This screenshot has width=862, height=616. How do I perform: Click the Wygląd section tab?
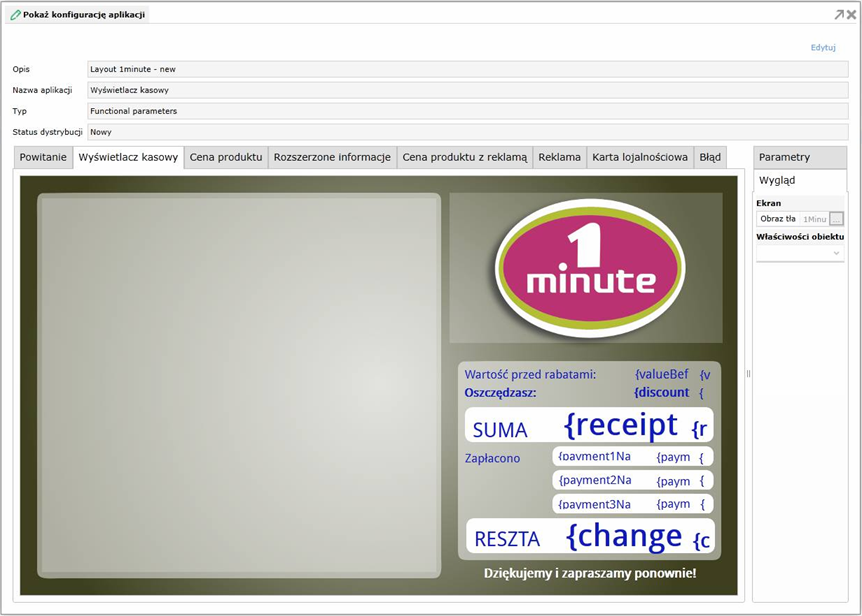799,180
